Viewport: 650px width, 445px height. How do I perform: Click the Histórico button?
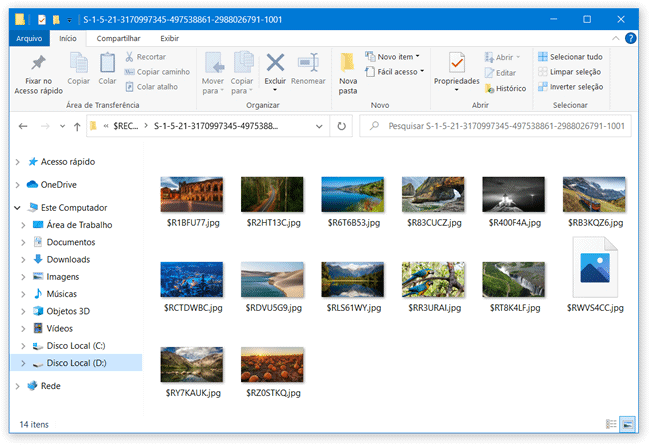[x=504, y=88]
